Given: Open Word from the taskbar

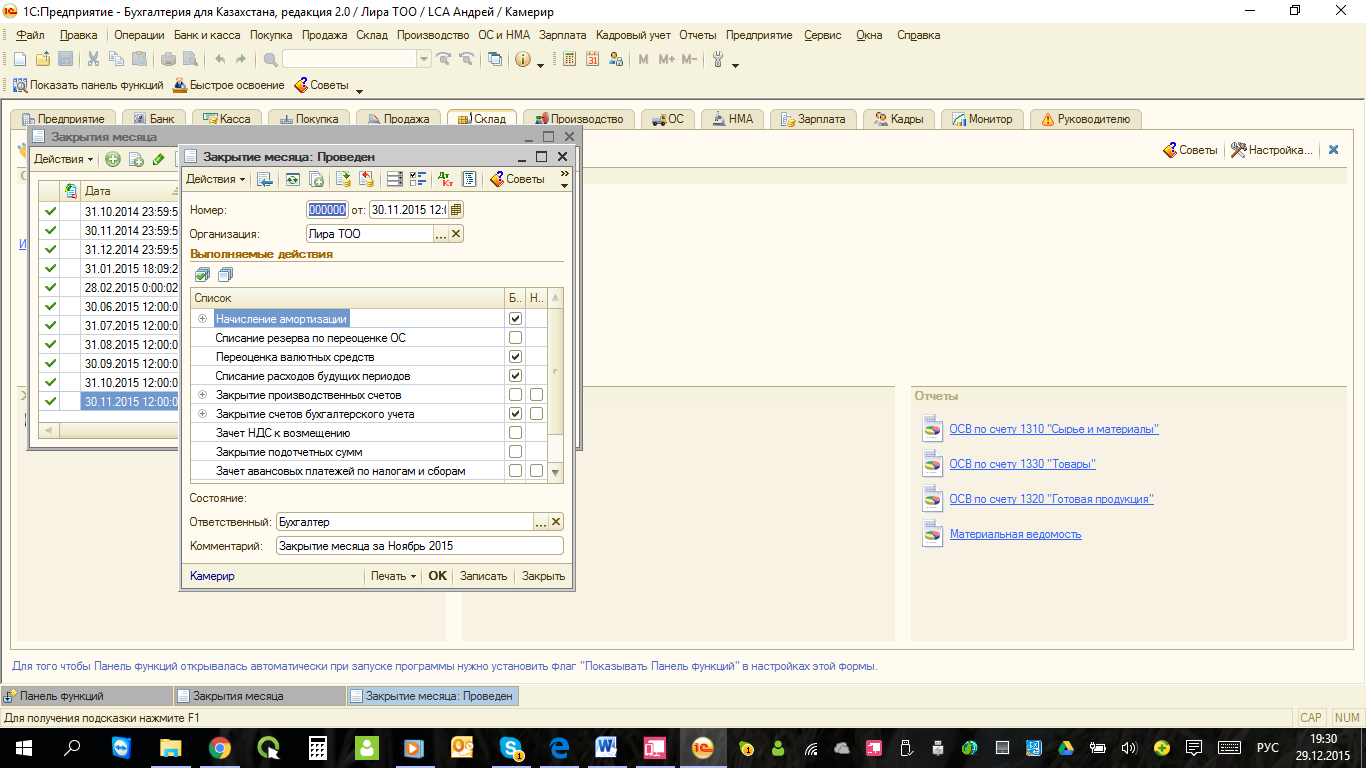Looking at the screenshot, I should (607, 747).
